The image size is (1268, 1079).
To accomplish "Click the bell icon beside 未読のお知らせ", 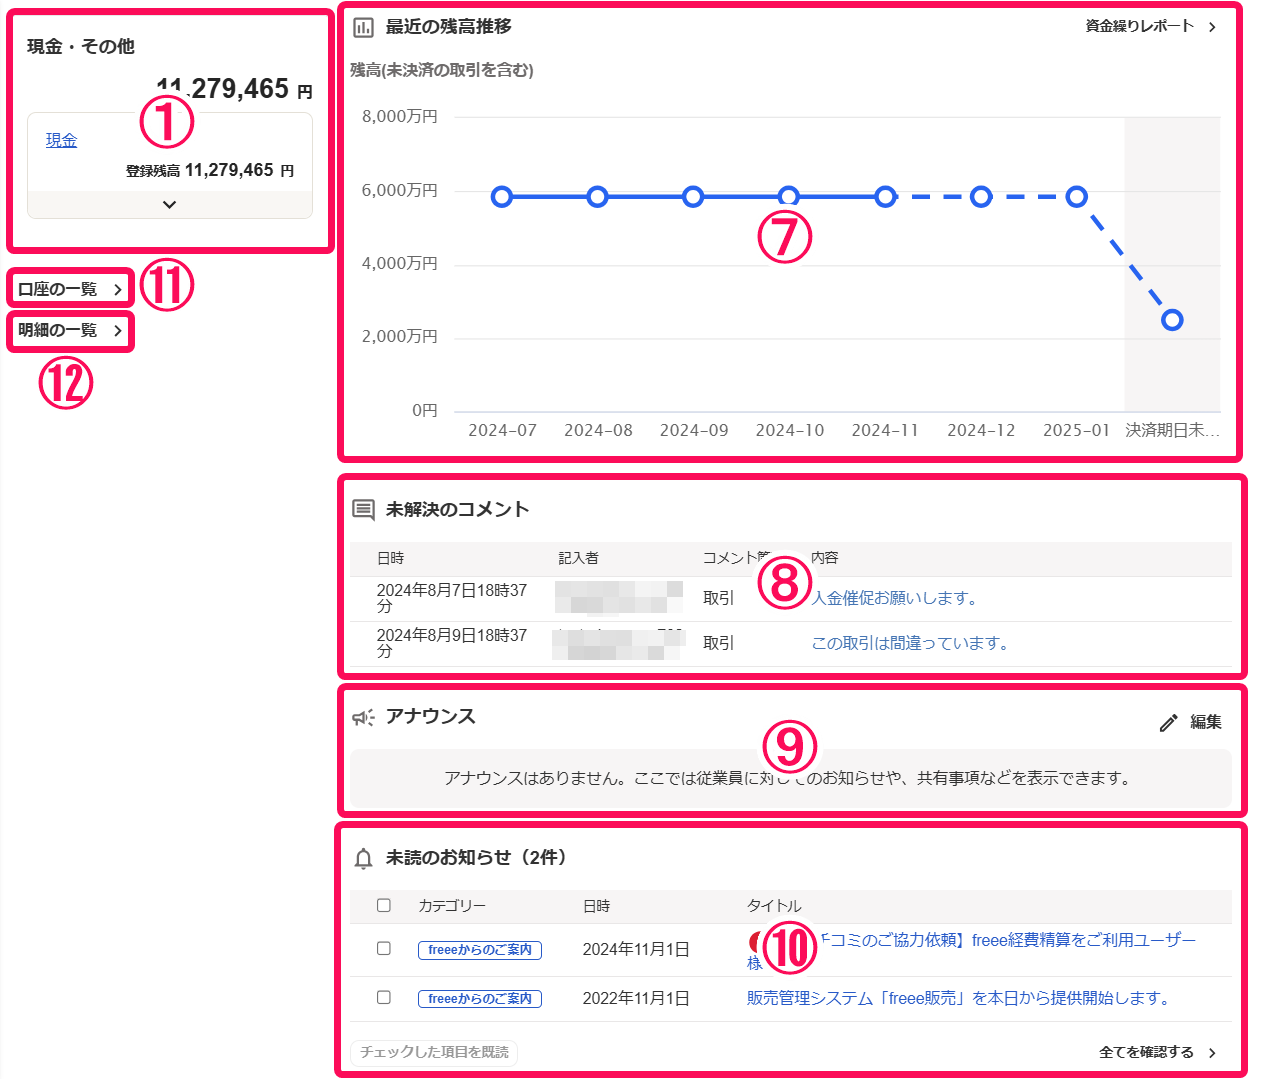I will point(364,858).
